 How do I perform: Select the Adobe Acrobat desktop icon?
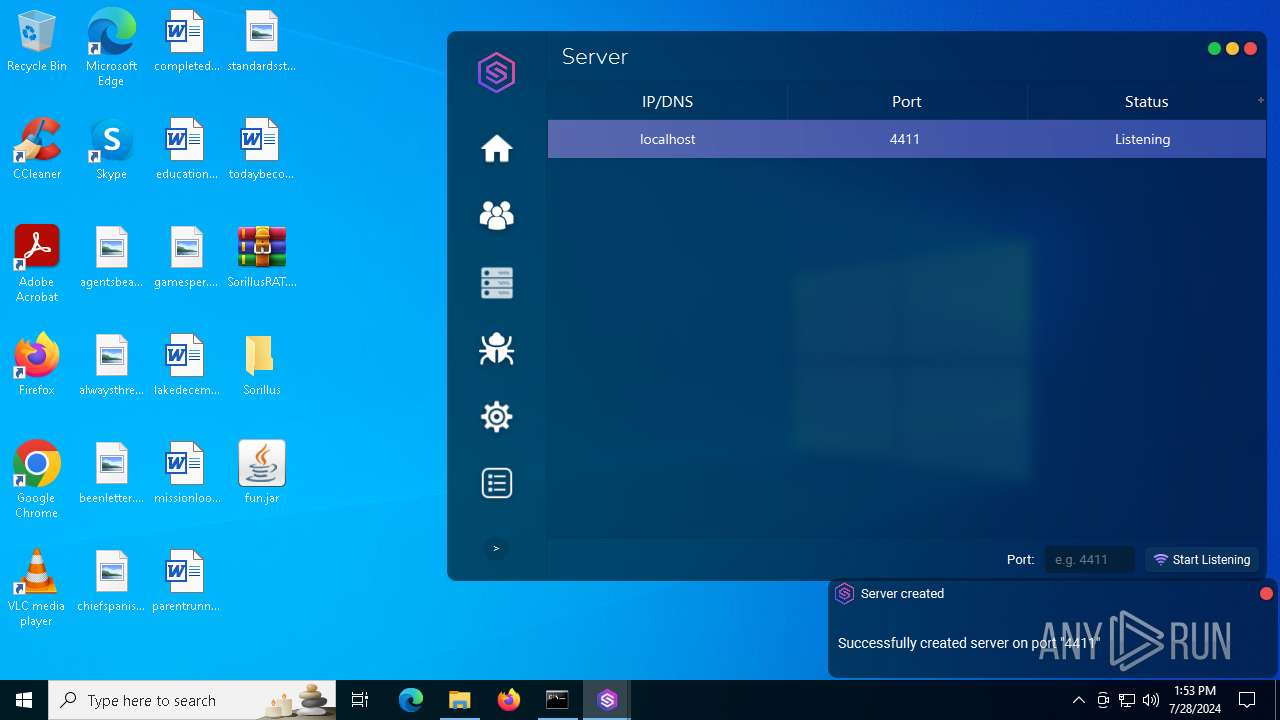point(37,264)
